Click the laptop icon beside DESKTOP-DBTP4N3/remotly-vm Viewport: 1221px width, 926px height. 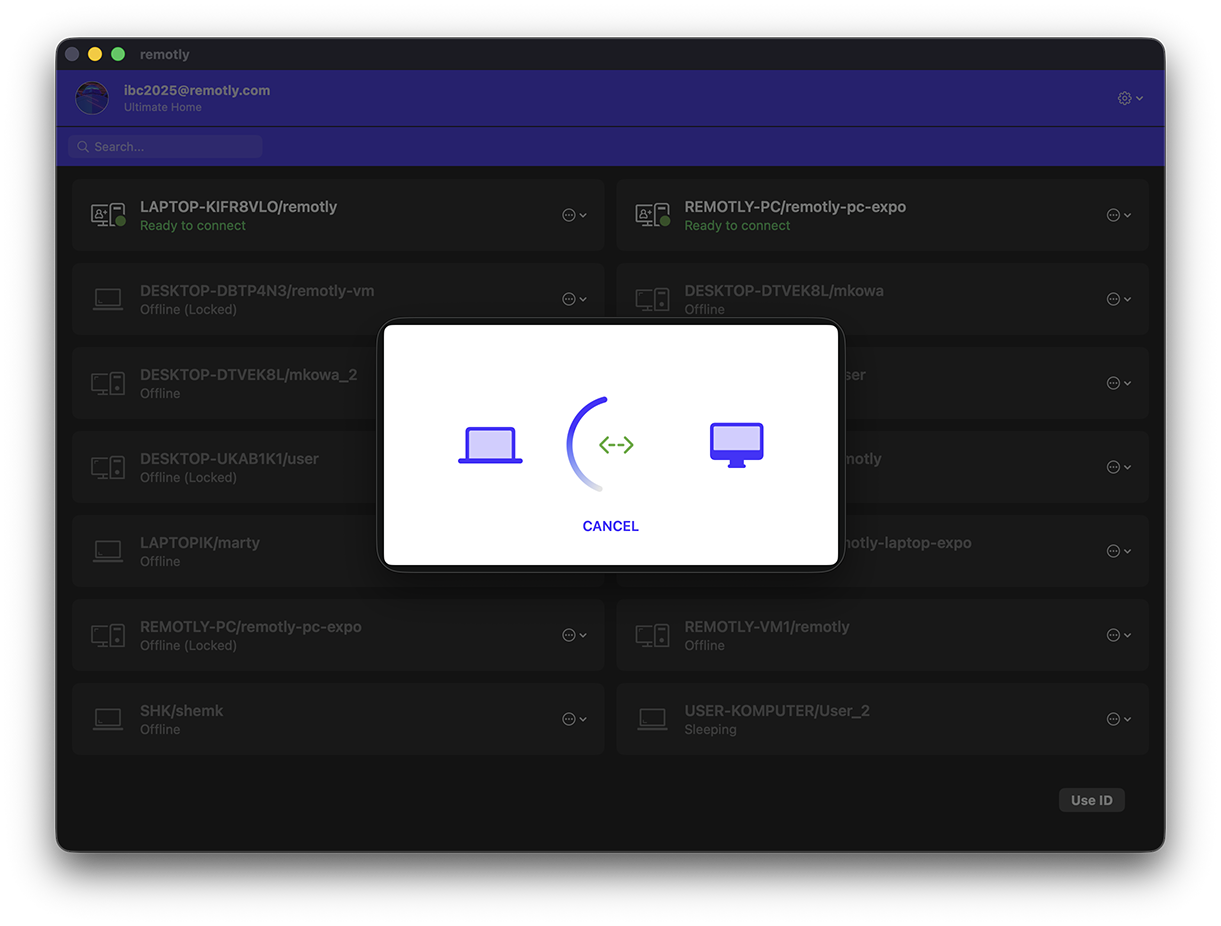[108, 299]
